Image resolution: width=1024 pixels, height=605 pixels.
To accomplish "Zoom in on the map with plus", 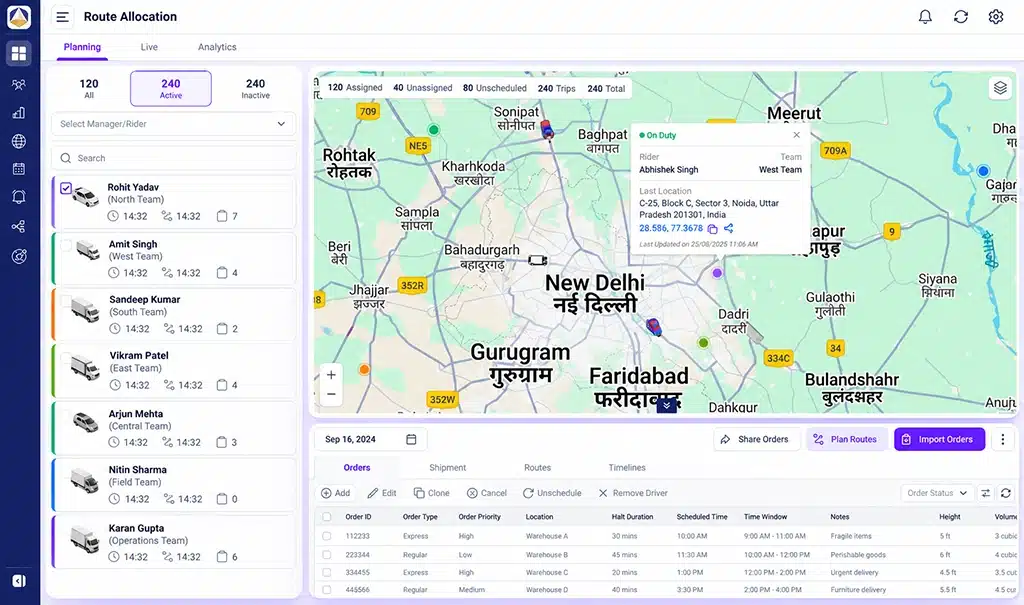I will click(331, 375).
